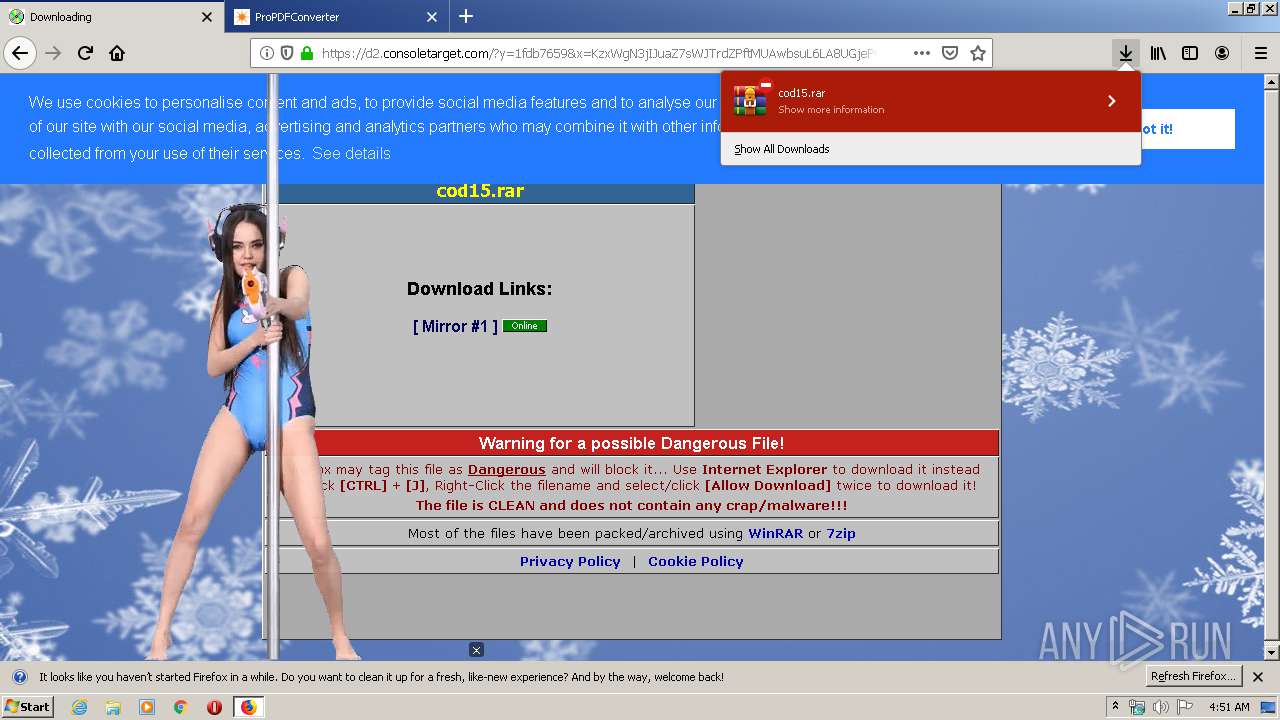1280x720 pixels.
Task: Open tracking protection shield icon
Action: click(287, 53)
